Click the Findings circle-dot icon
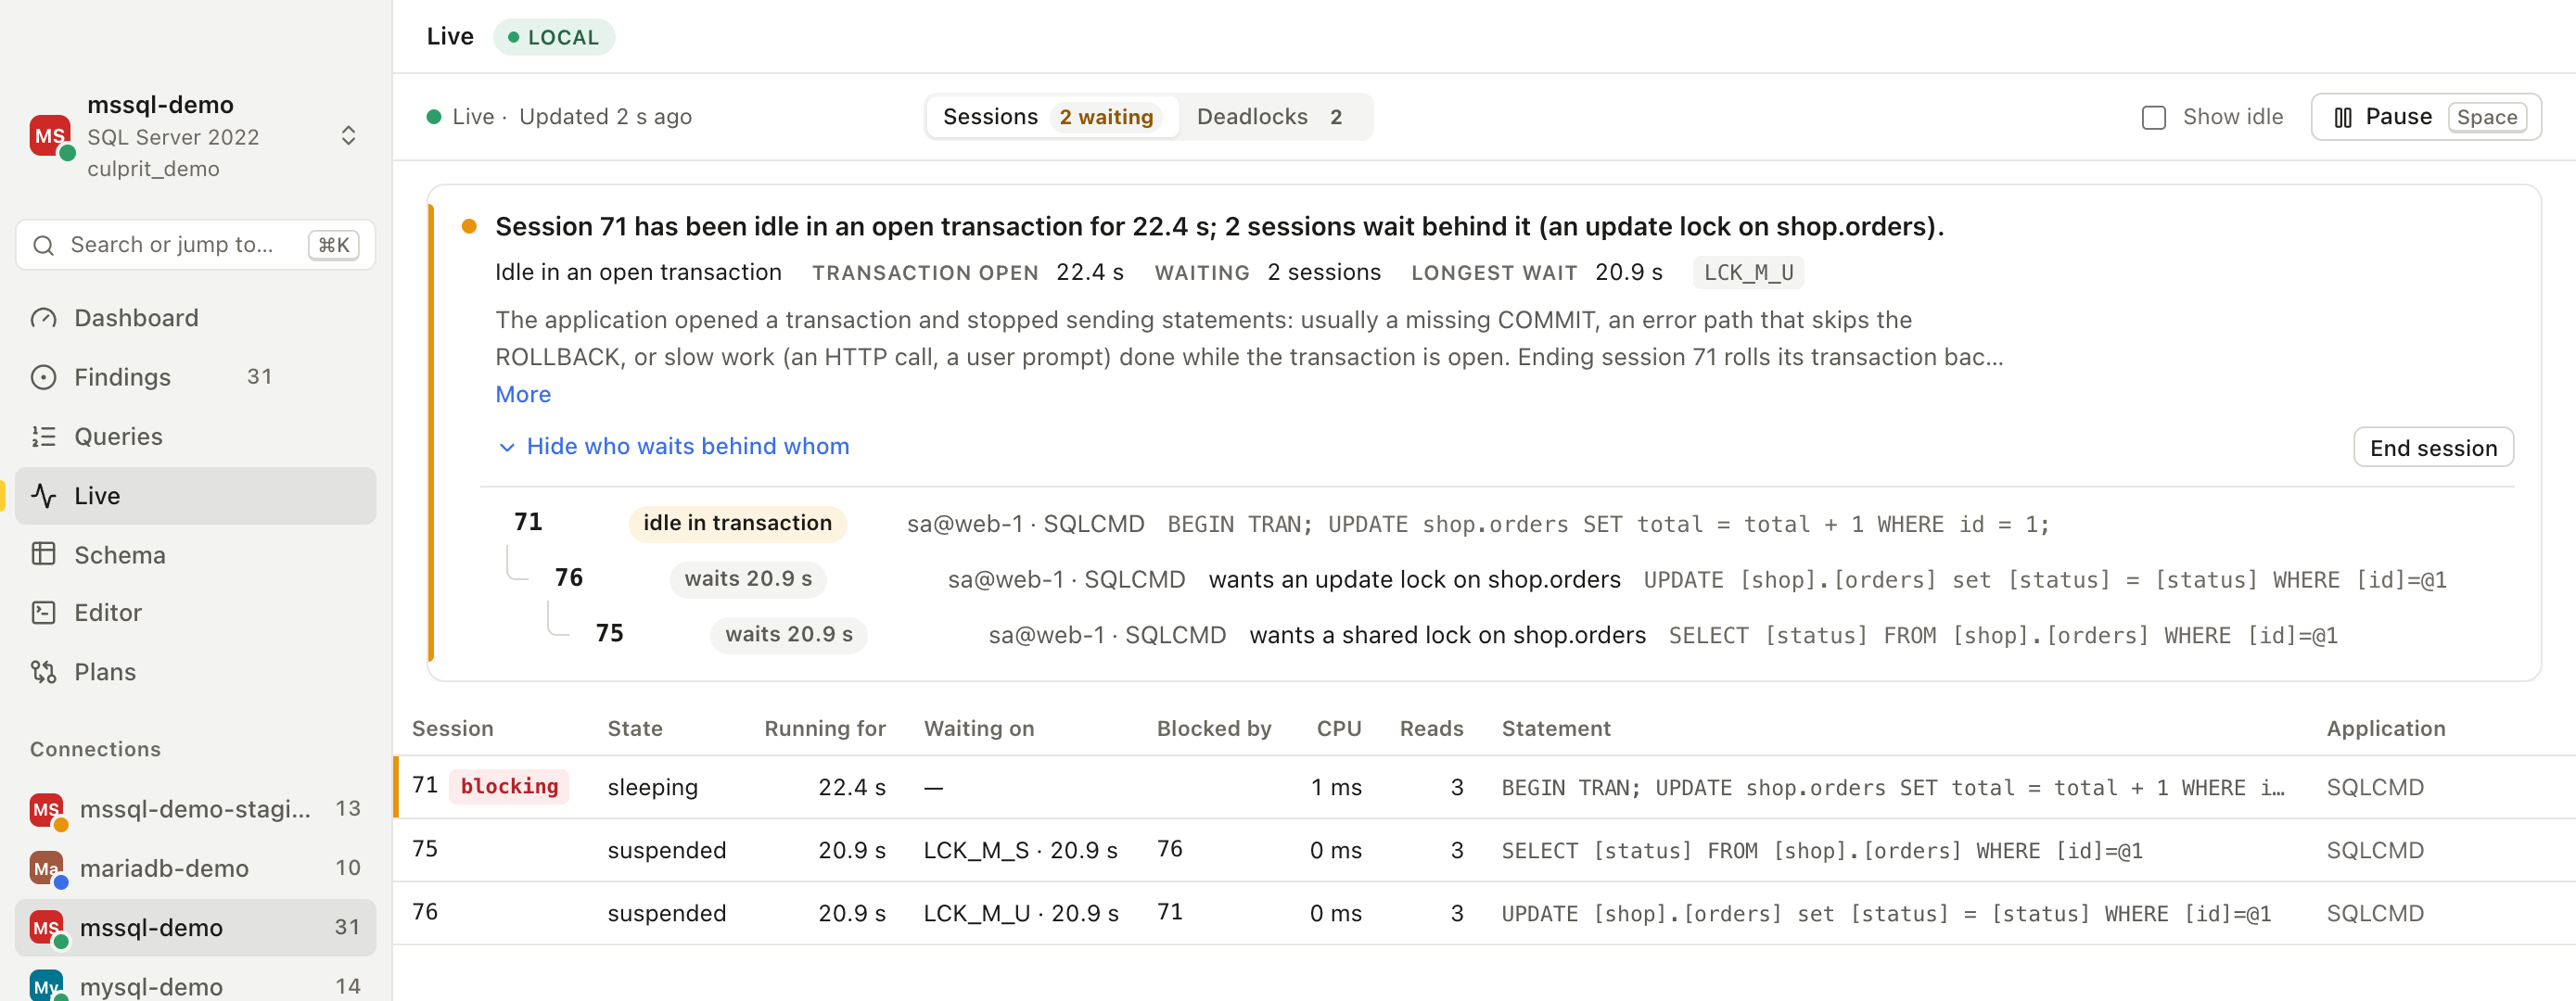 click(43, 377)
